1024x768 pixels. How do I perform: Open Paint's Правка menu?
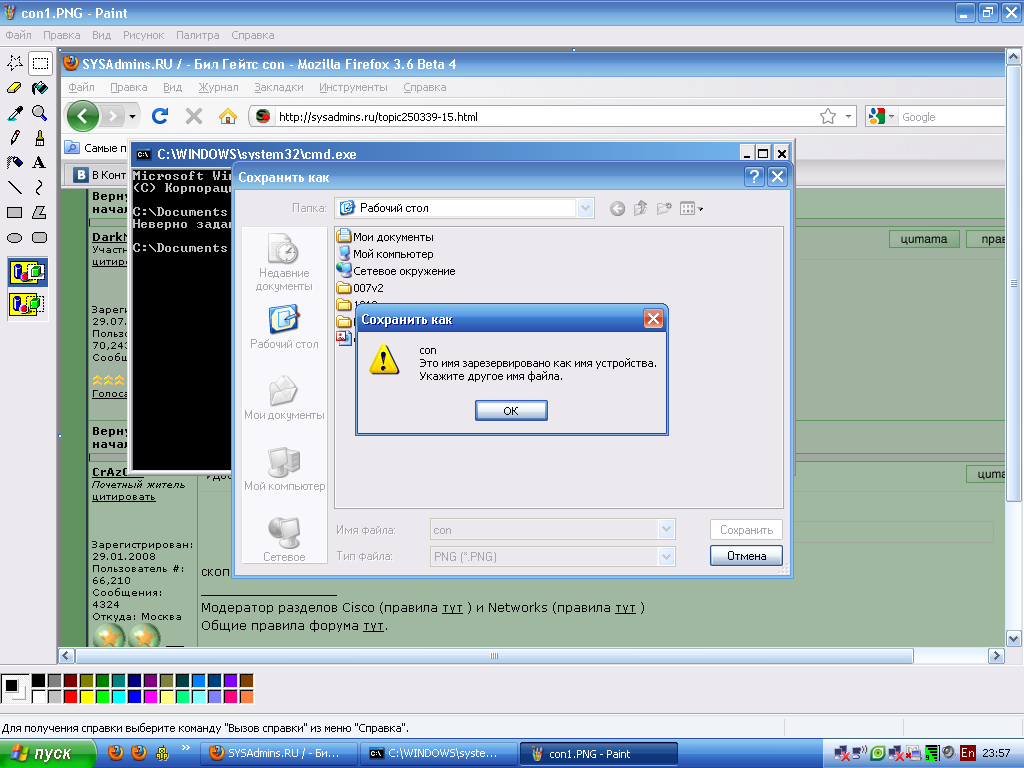click(61, 35)
